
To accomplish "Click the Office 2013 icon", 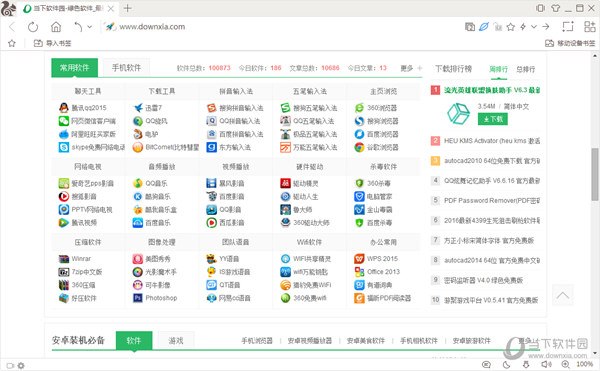I will click(x=359, y=272).
